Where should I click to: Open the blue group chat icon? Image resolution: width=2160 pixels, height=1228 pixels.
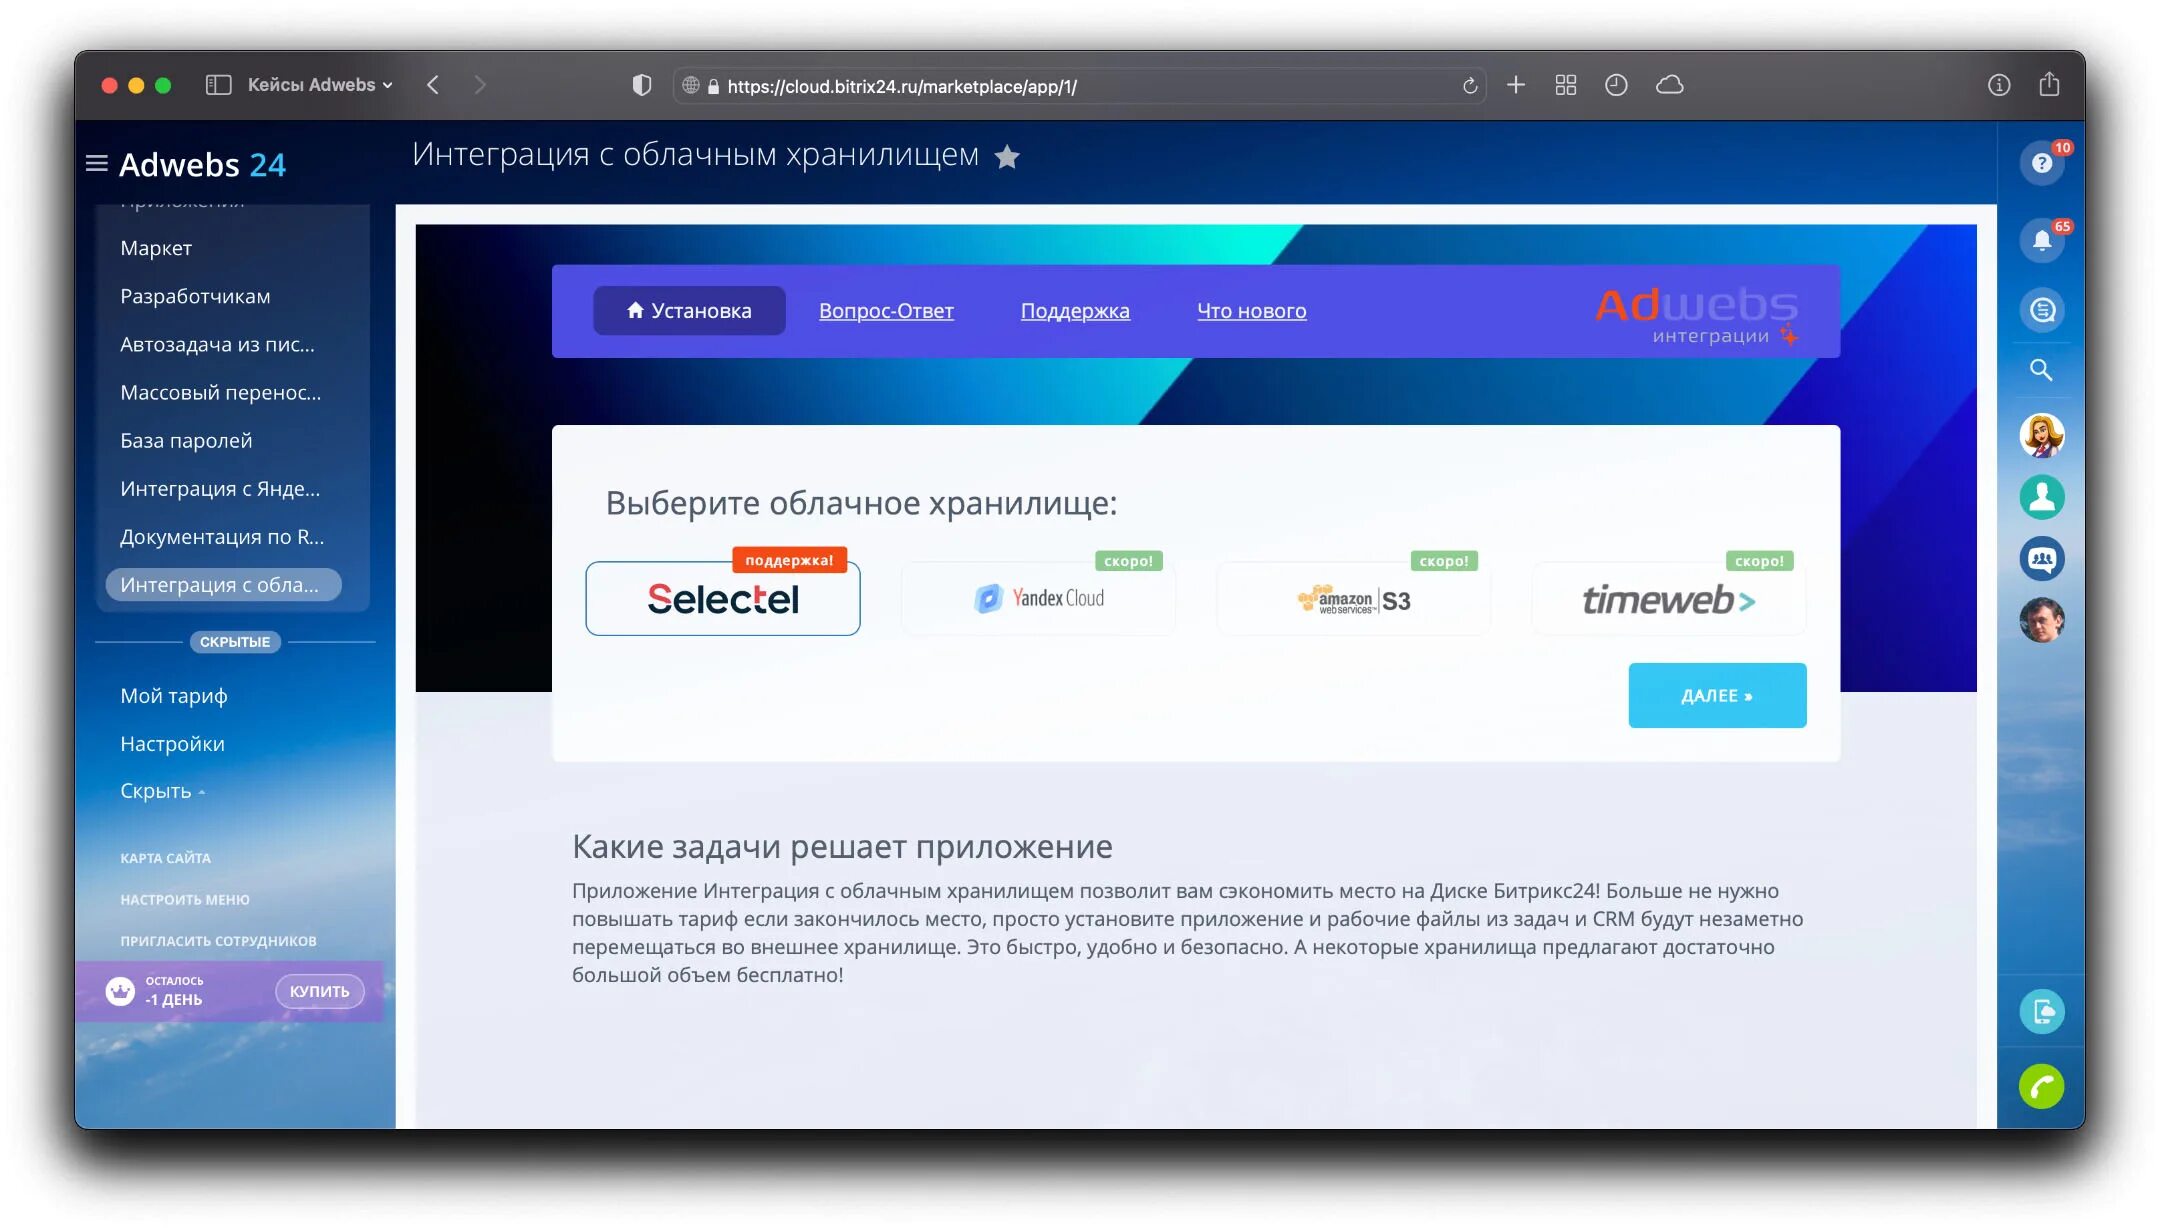[x=2042, y=559]
